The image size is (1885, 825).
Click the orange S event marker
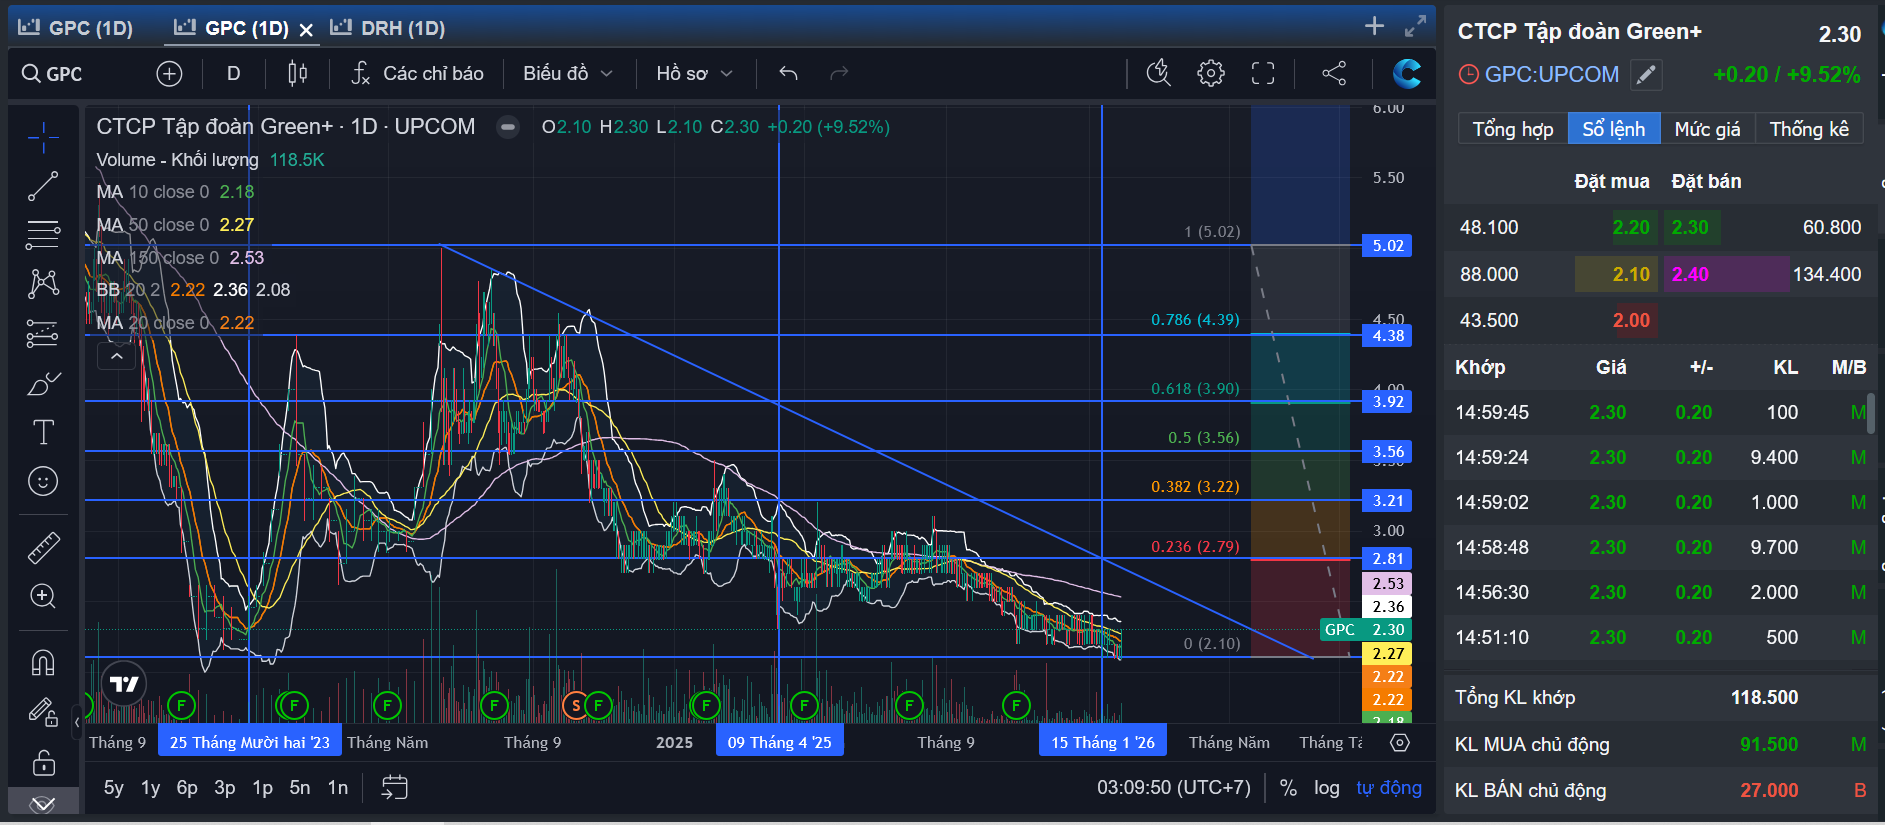(575, 706)
